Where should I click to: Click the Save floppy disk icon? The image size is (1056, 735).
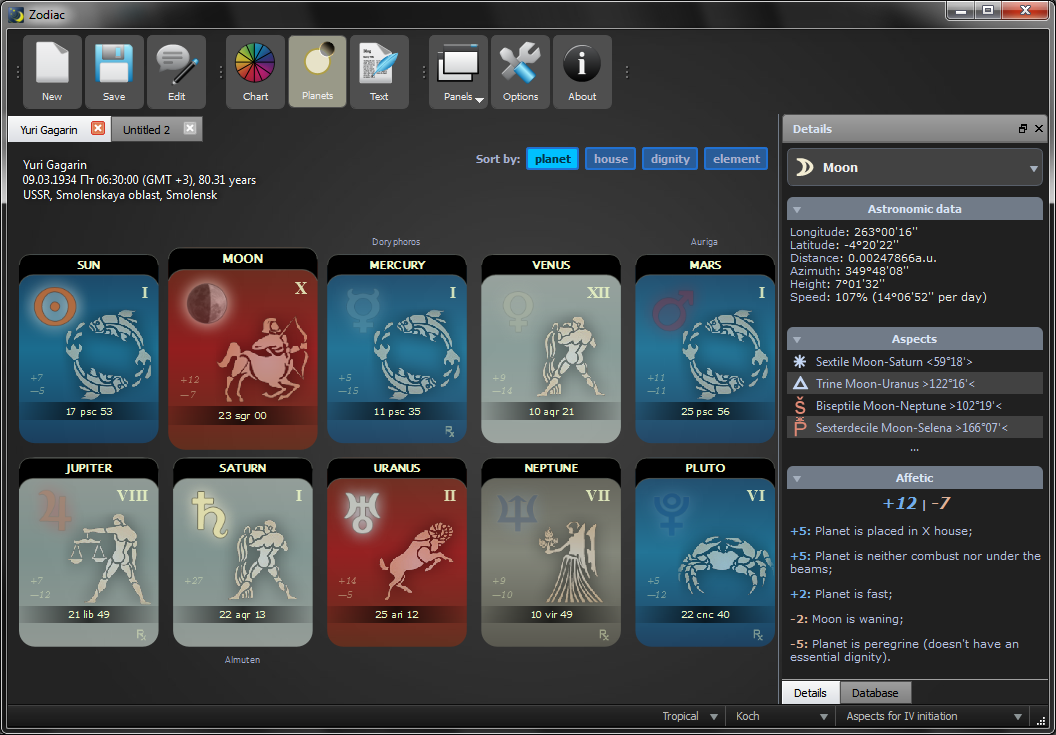(114, 71)
